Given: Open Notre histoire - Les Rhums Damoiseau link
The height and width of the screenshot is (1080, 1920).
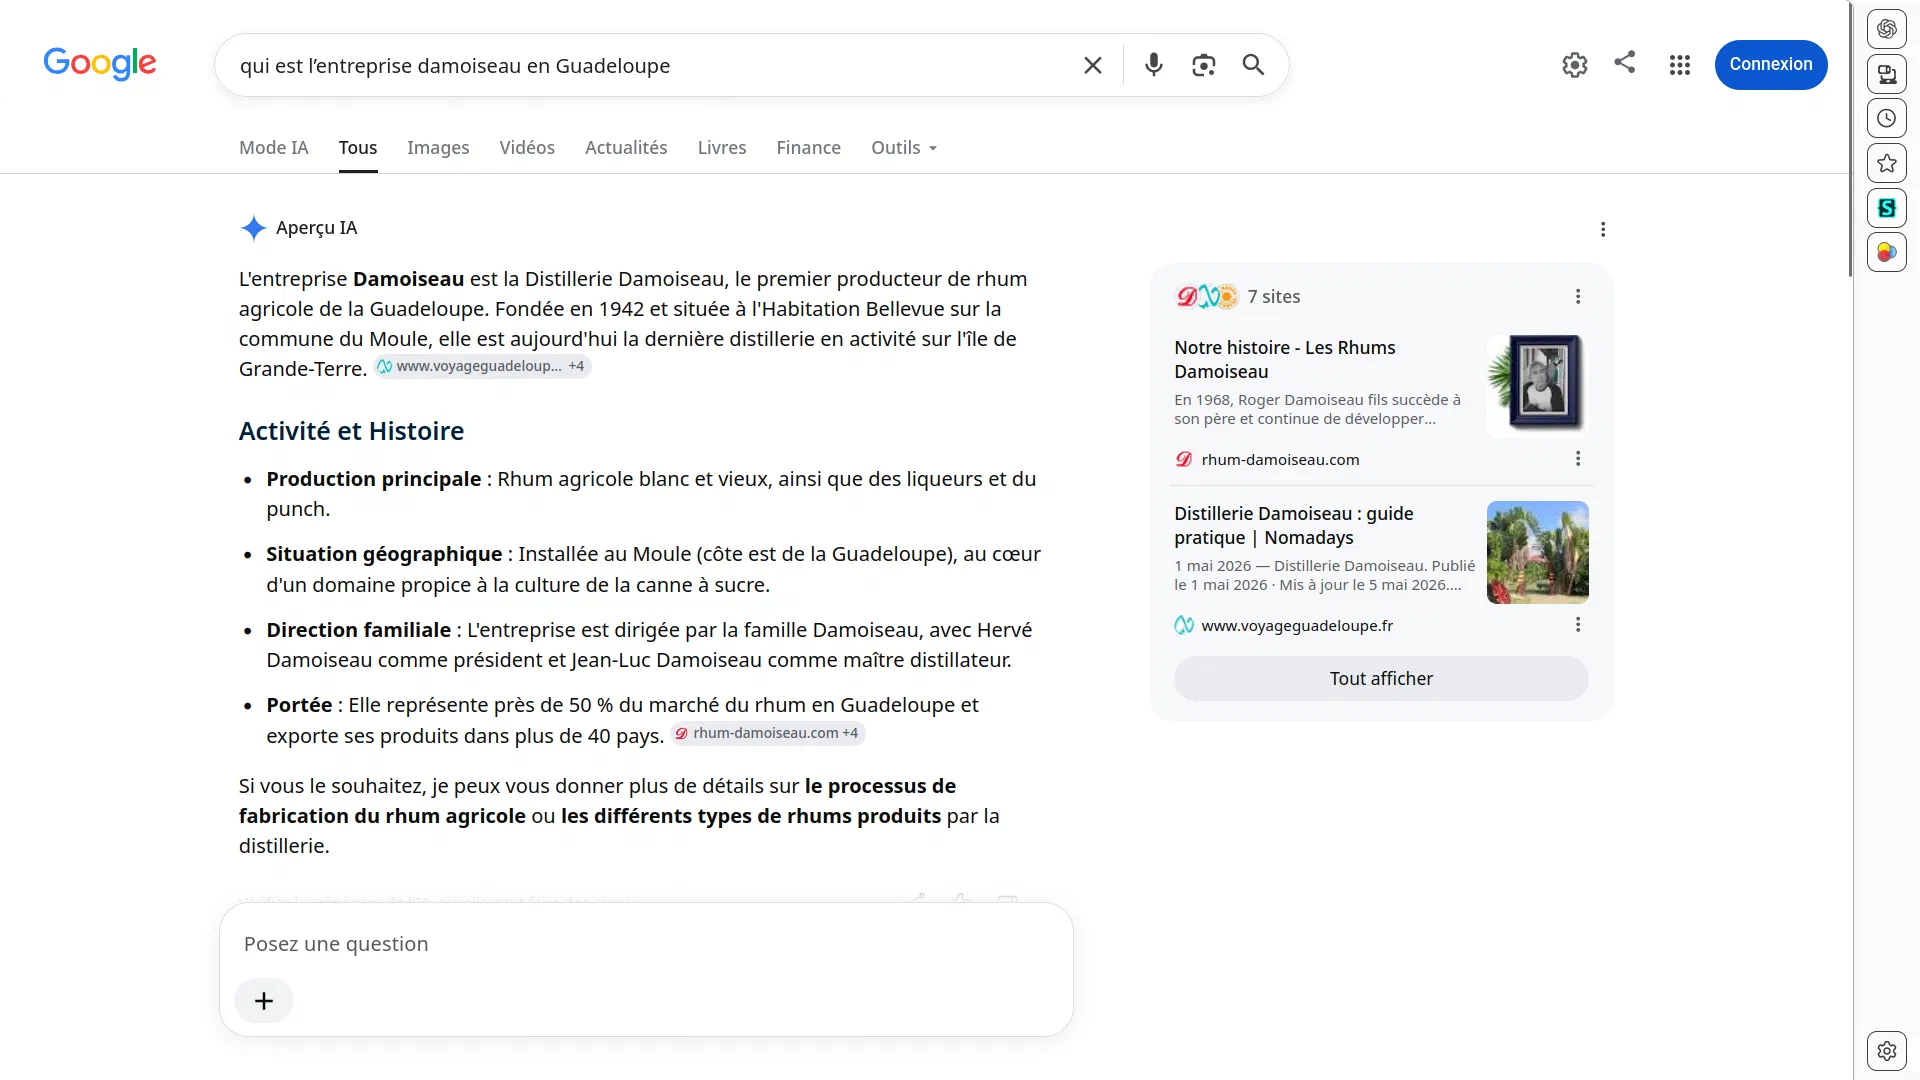Looking at the screenshot, I should click(1284, 359).
